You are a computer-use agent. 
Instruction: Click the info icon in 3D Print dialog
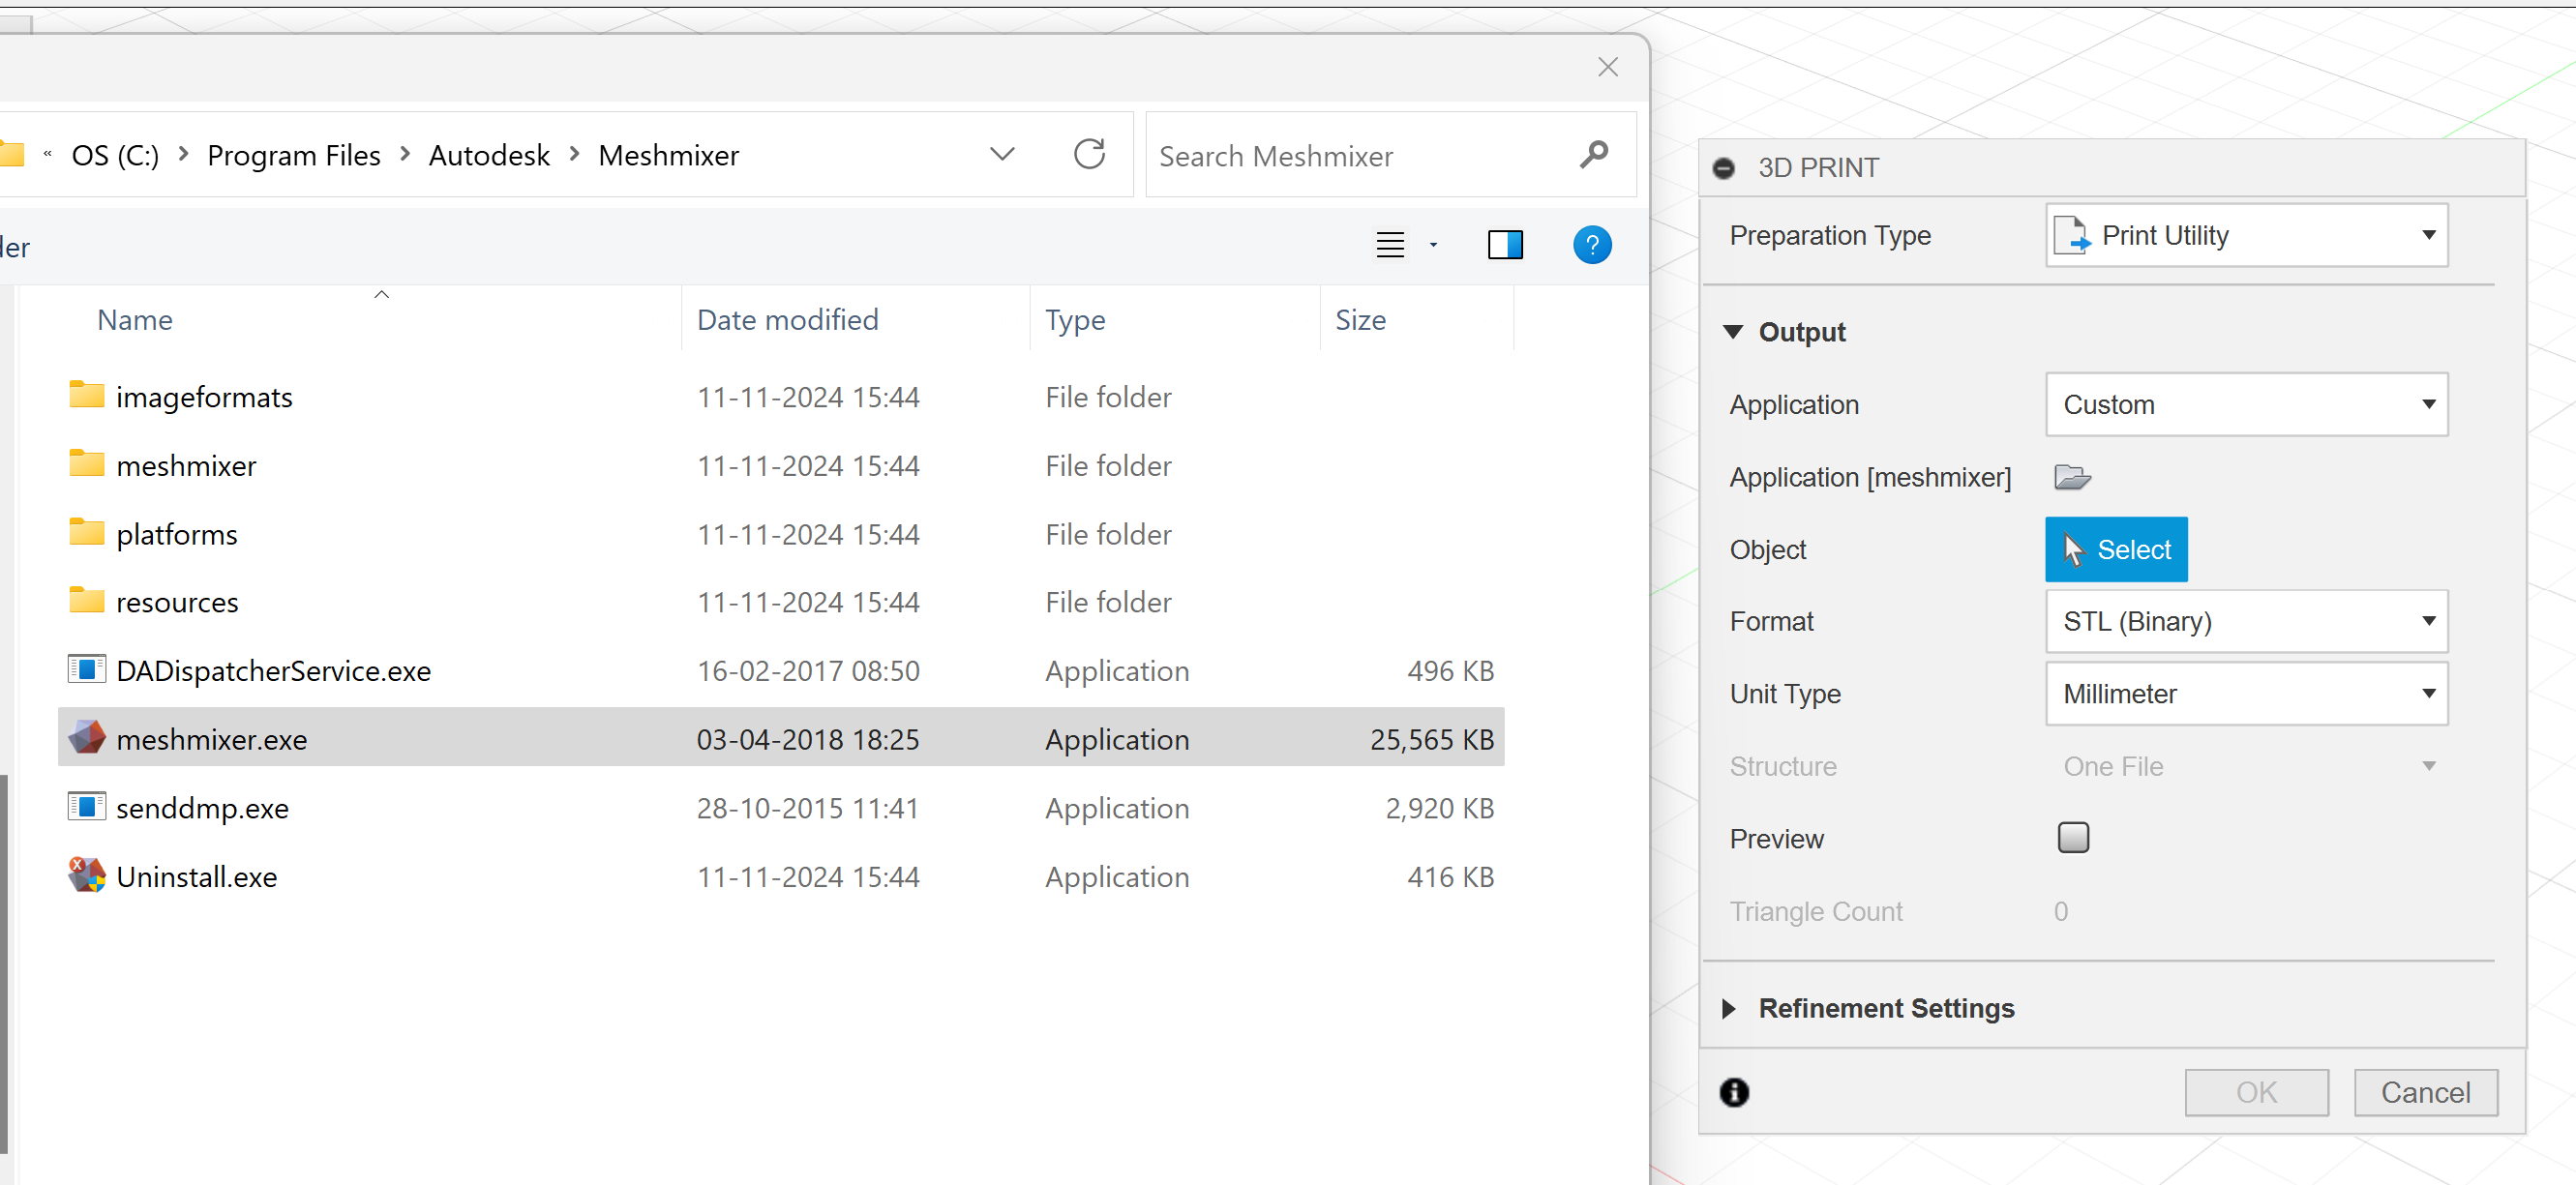tap(1734, 1092)
